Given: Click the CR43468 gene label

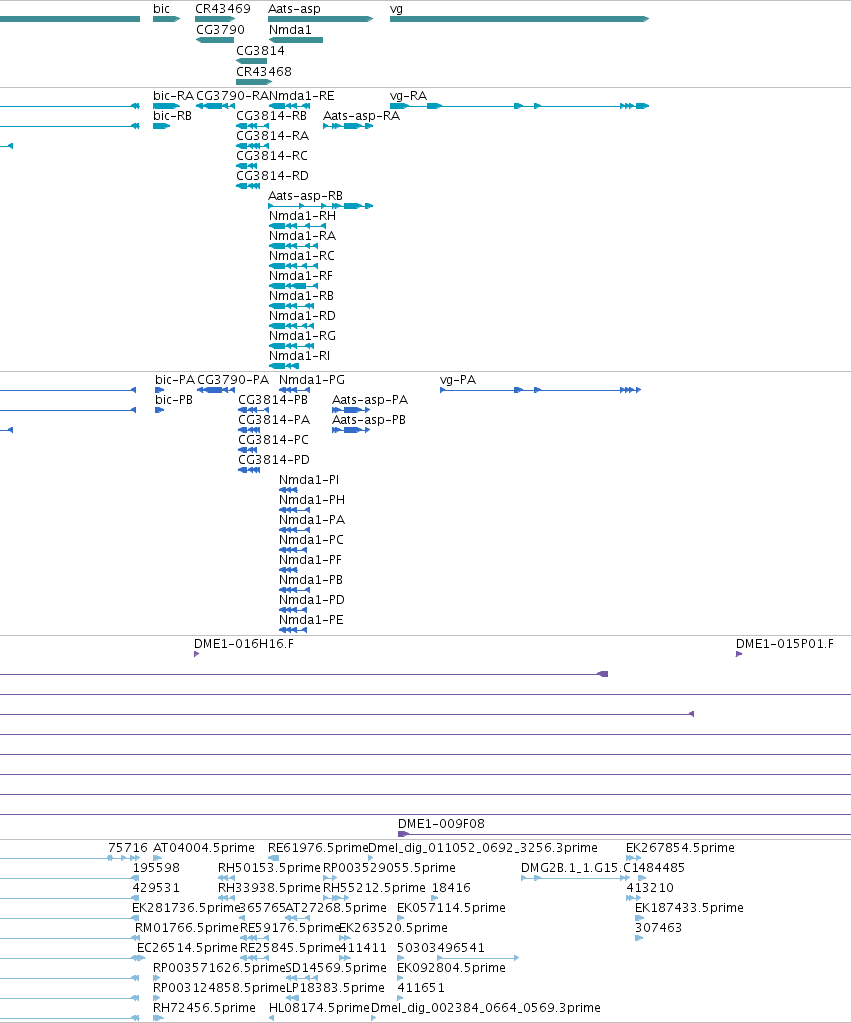Looking at the screenshot, I should [x=264, y=72].
